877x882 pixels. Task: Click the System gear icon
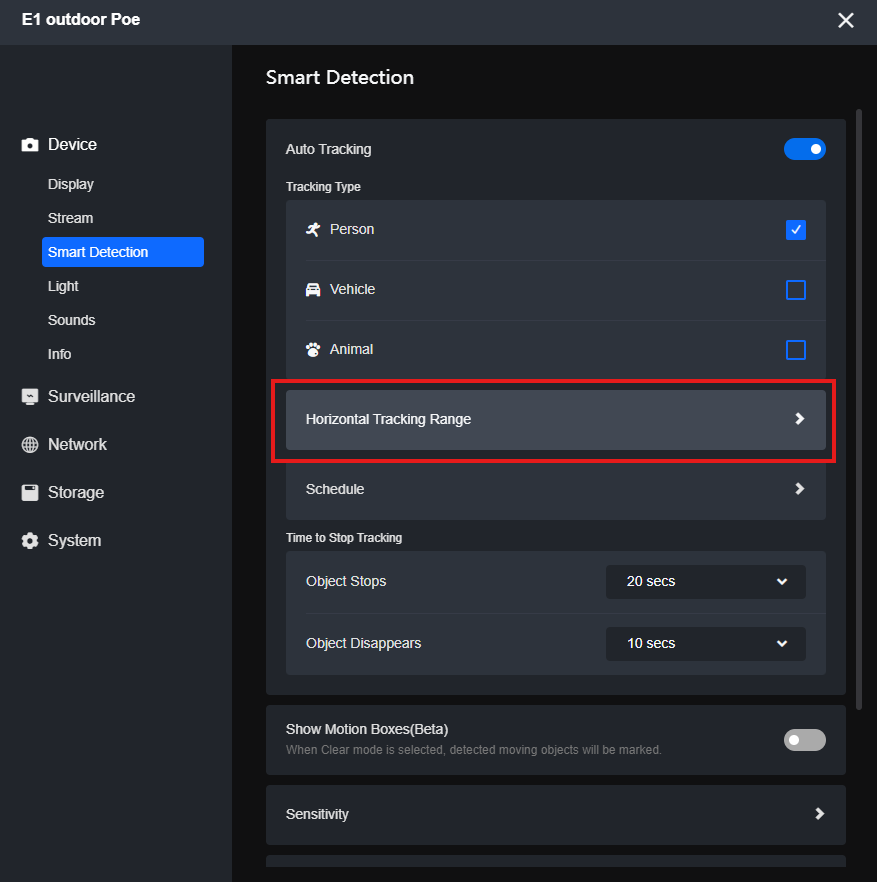(x=30, y=541)
